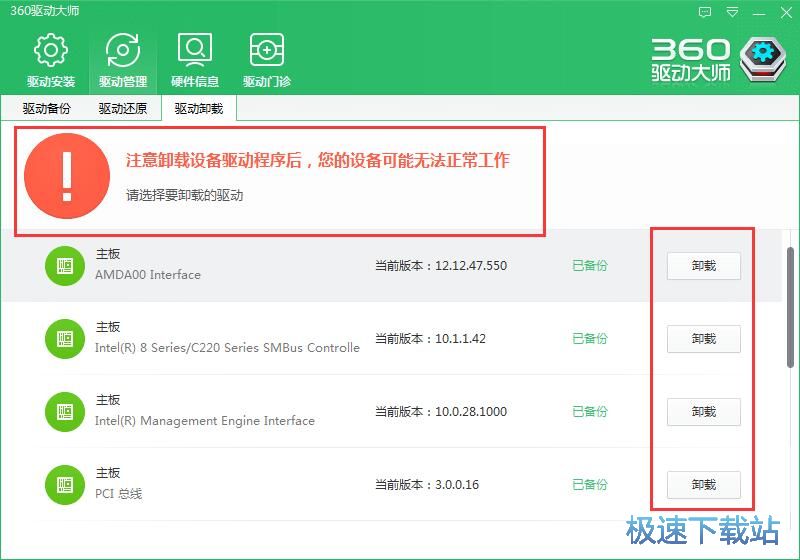Click the 请选择要卸载的驱动 prompt text
This screenshot has width=800, height=560.
[x=185, y=195]
